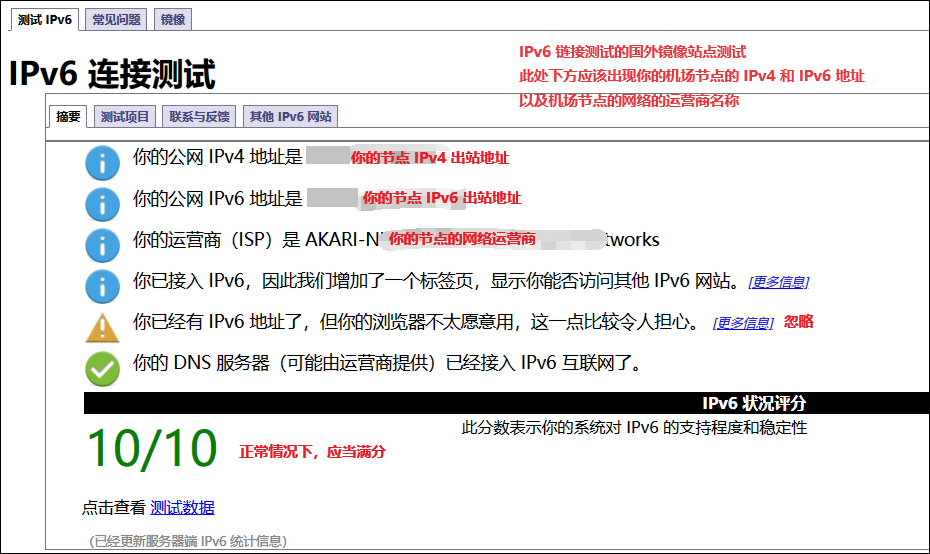Image resolution: width=930 pixels, height=554 pixels.
Task: Click green checkmark icon beside DNS server row
Action: 103,369
